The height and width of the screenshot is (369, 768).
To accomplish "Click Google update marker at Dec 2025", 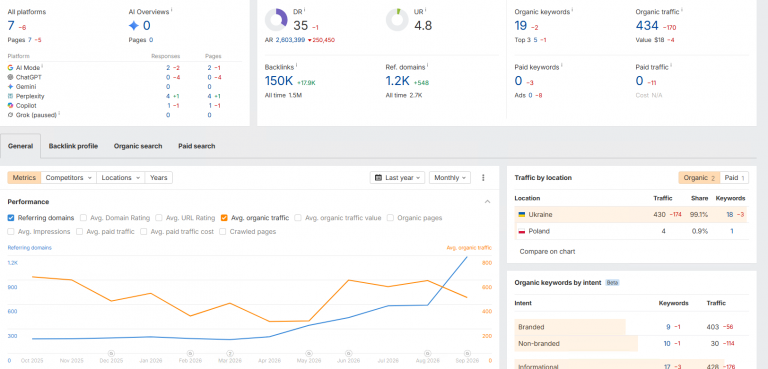I will (x=111, y=353).
